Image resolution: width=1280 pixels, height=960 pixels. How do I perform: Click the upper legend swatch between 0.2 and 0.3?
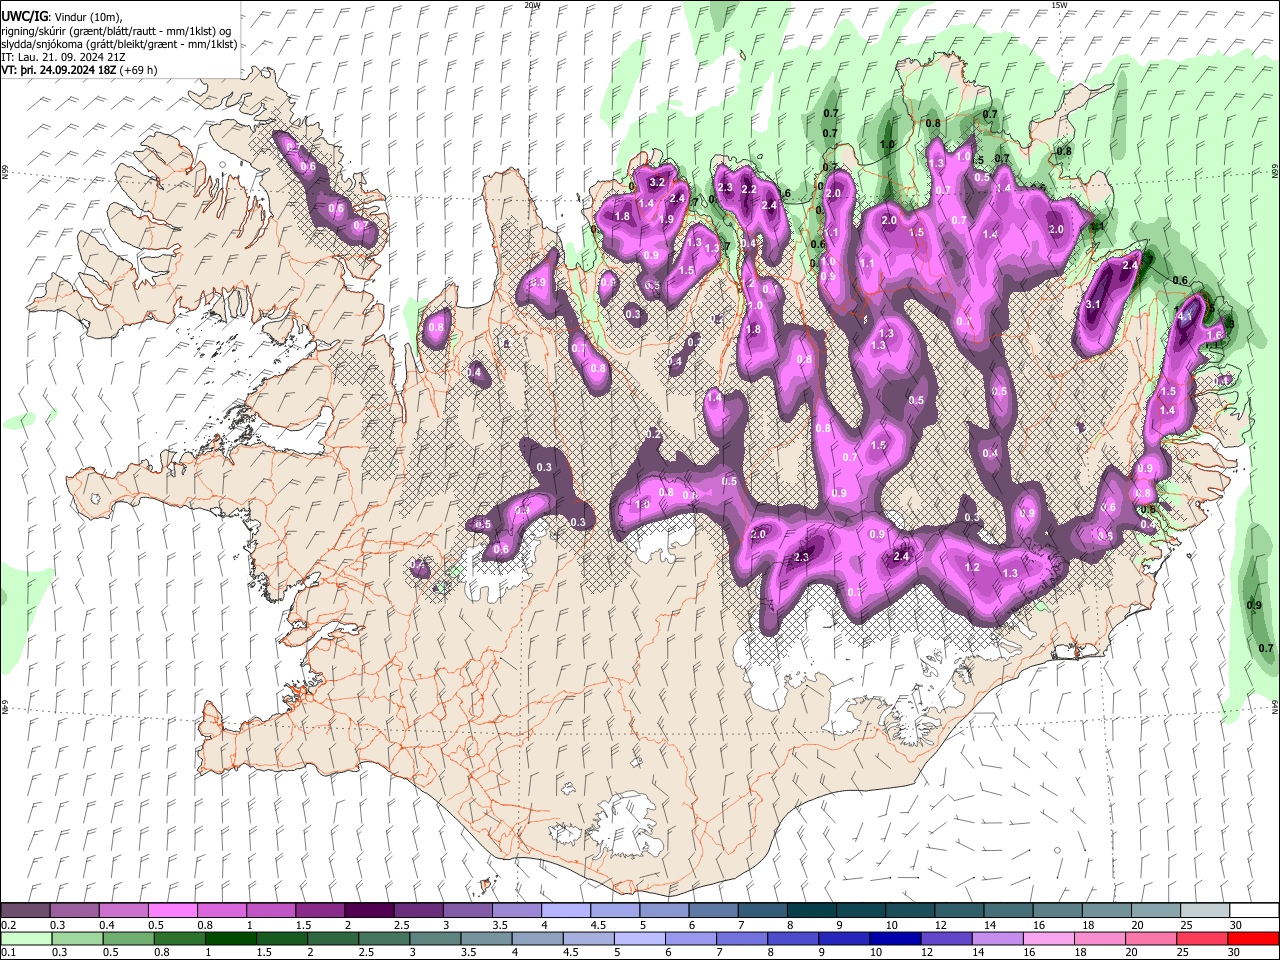coord(25,911)
